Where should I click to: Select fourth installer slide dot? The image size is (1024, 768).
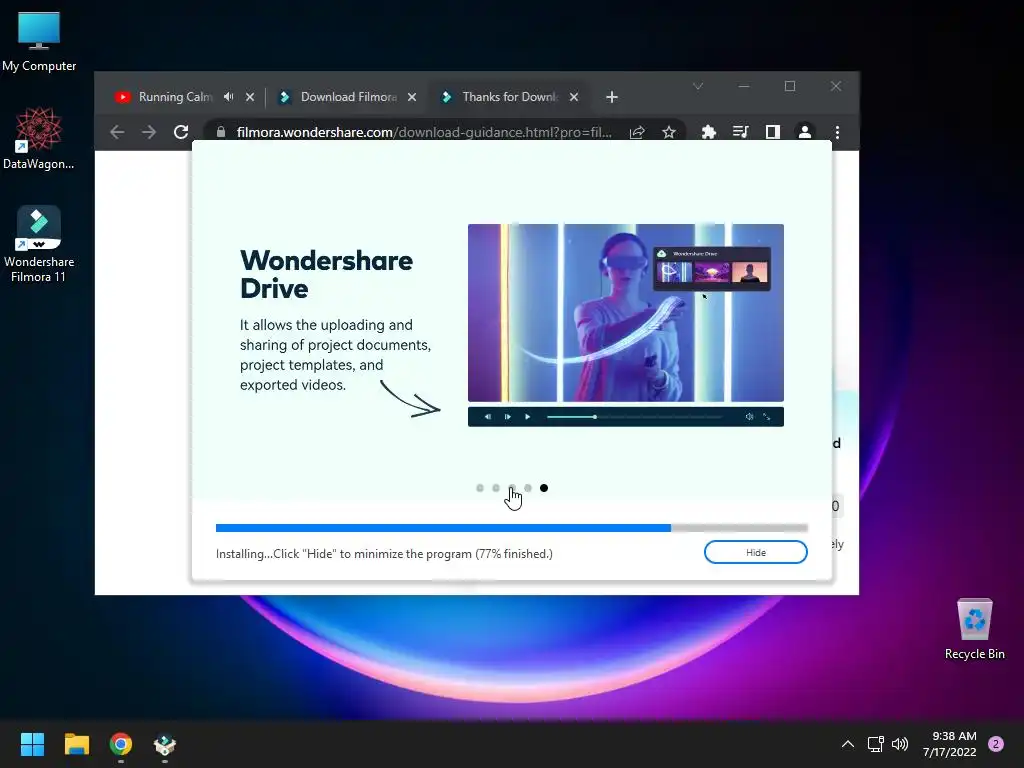click(x=528, y=488)
